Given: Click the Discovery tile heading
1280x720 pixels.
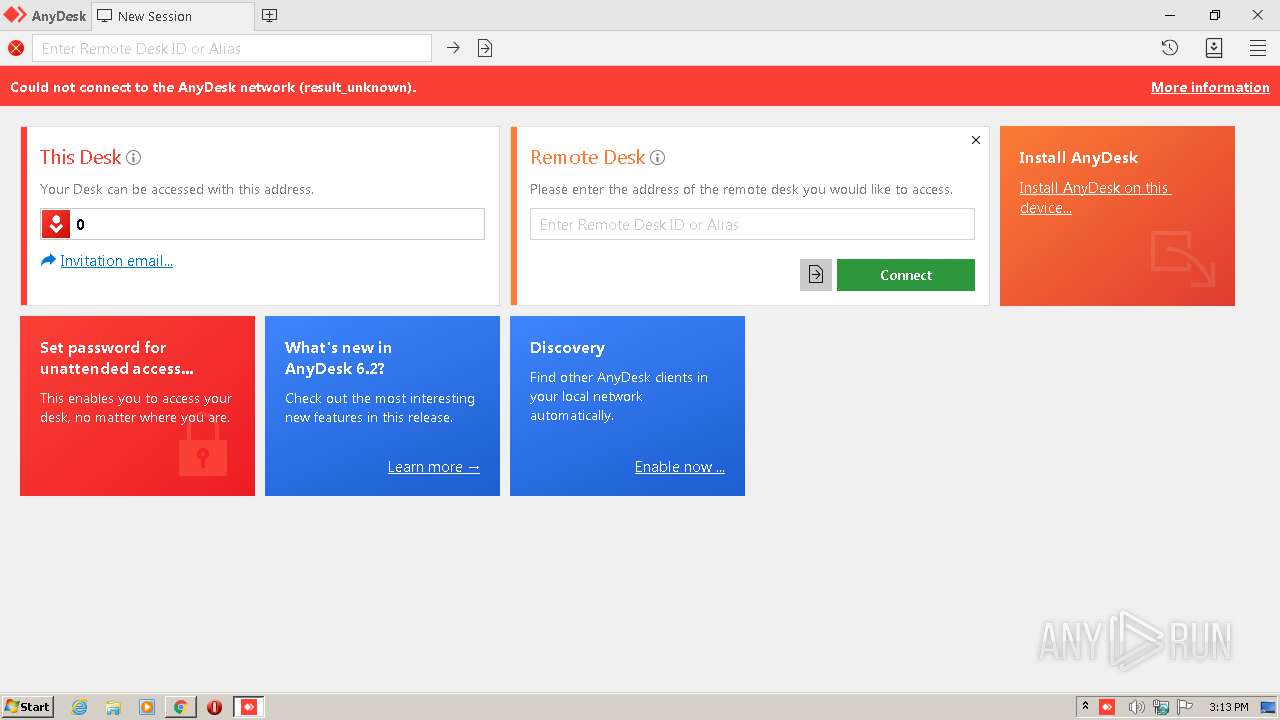Looking at the screenshot, I should point(567,347).
